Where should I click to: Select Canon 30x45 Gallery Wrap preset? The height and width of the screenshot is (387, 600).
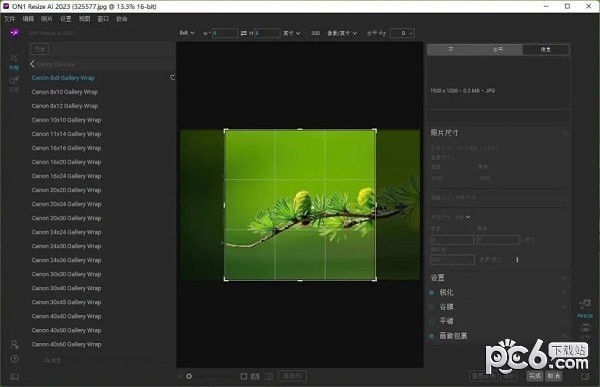pos(67,302)
